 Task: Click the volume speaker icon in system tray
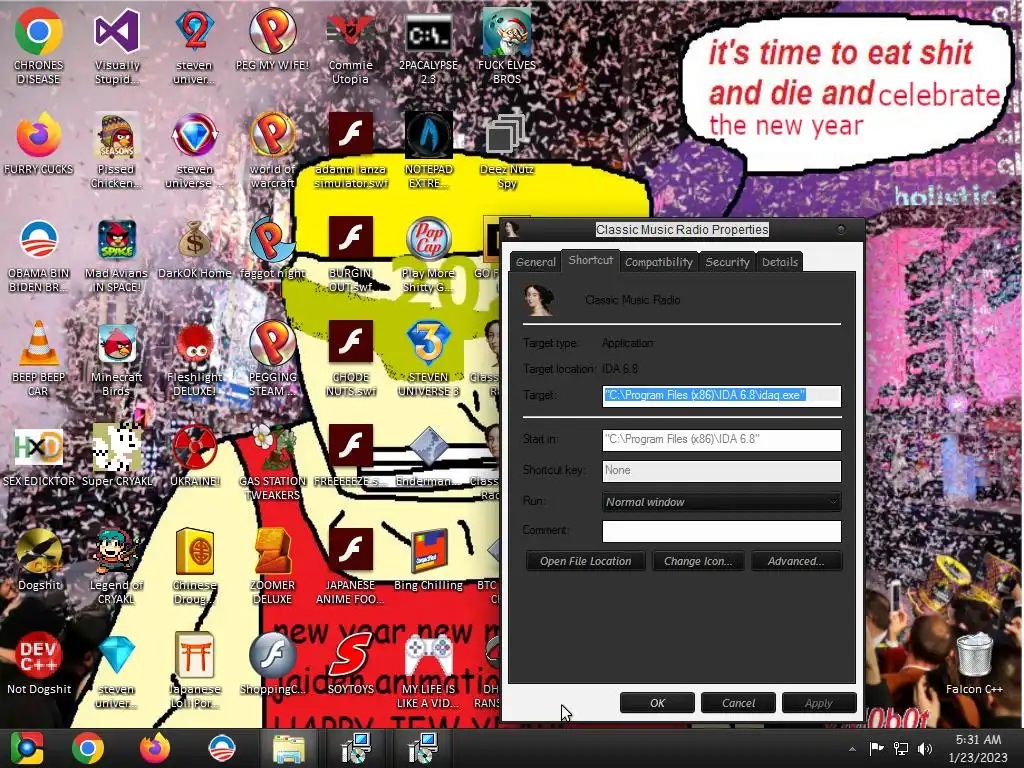coord(925,749)
